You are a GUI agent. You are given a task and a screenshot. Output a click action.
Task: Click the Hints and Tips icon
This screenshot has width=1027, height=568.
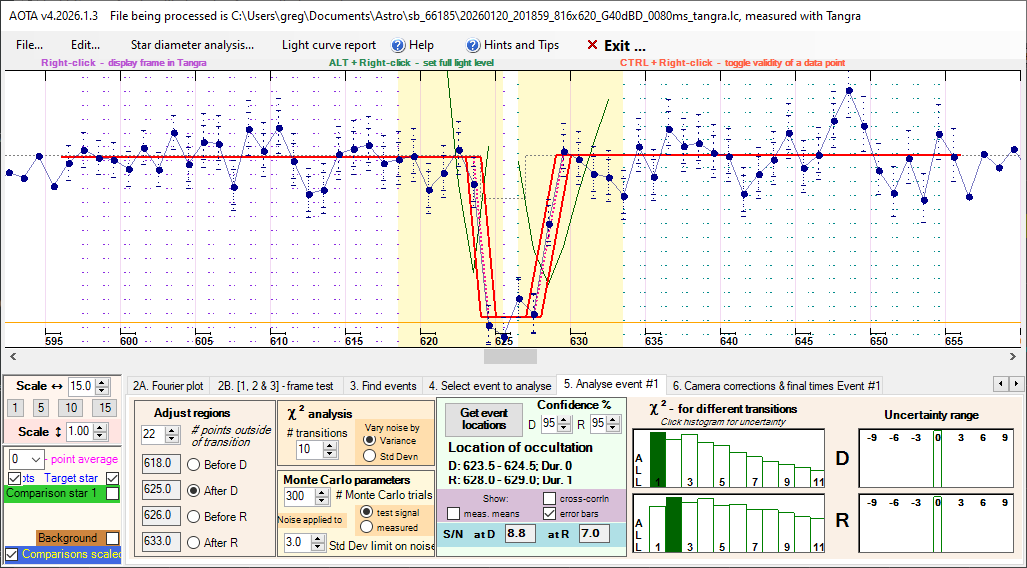(473, 45)
